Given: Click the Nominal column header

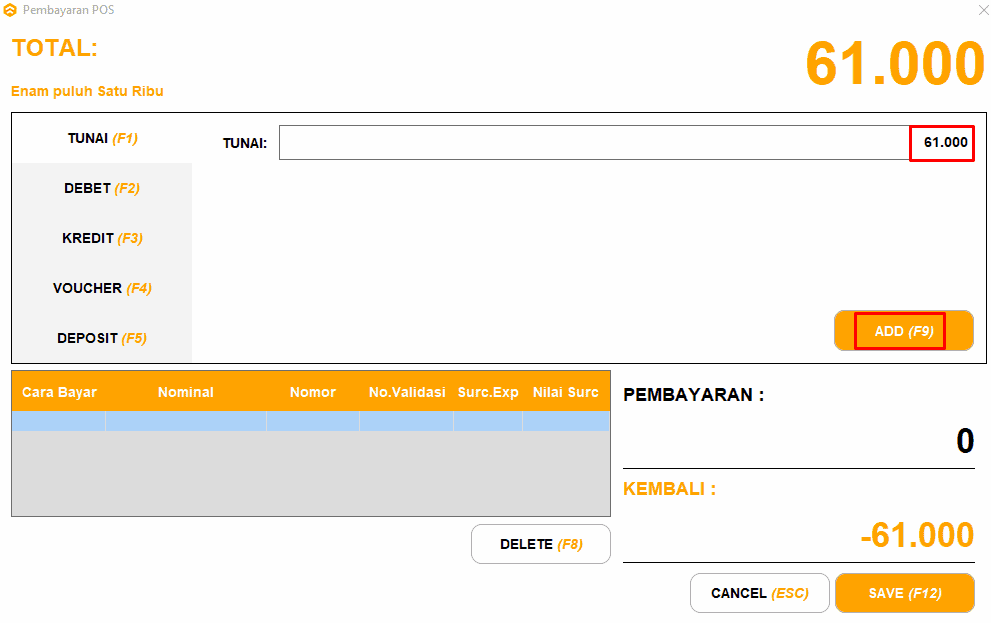Looking at the screenshot, I should point(186,392).
